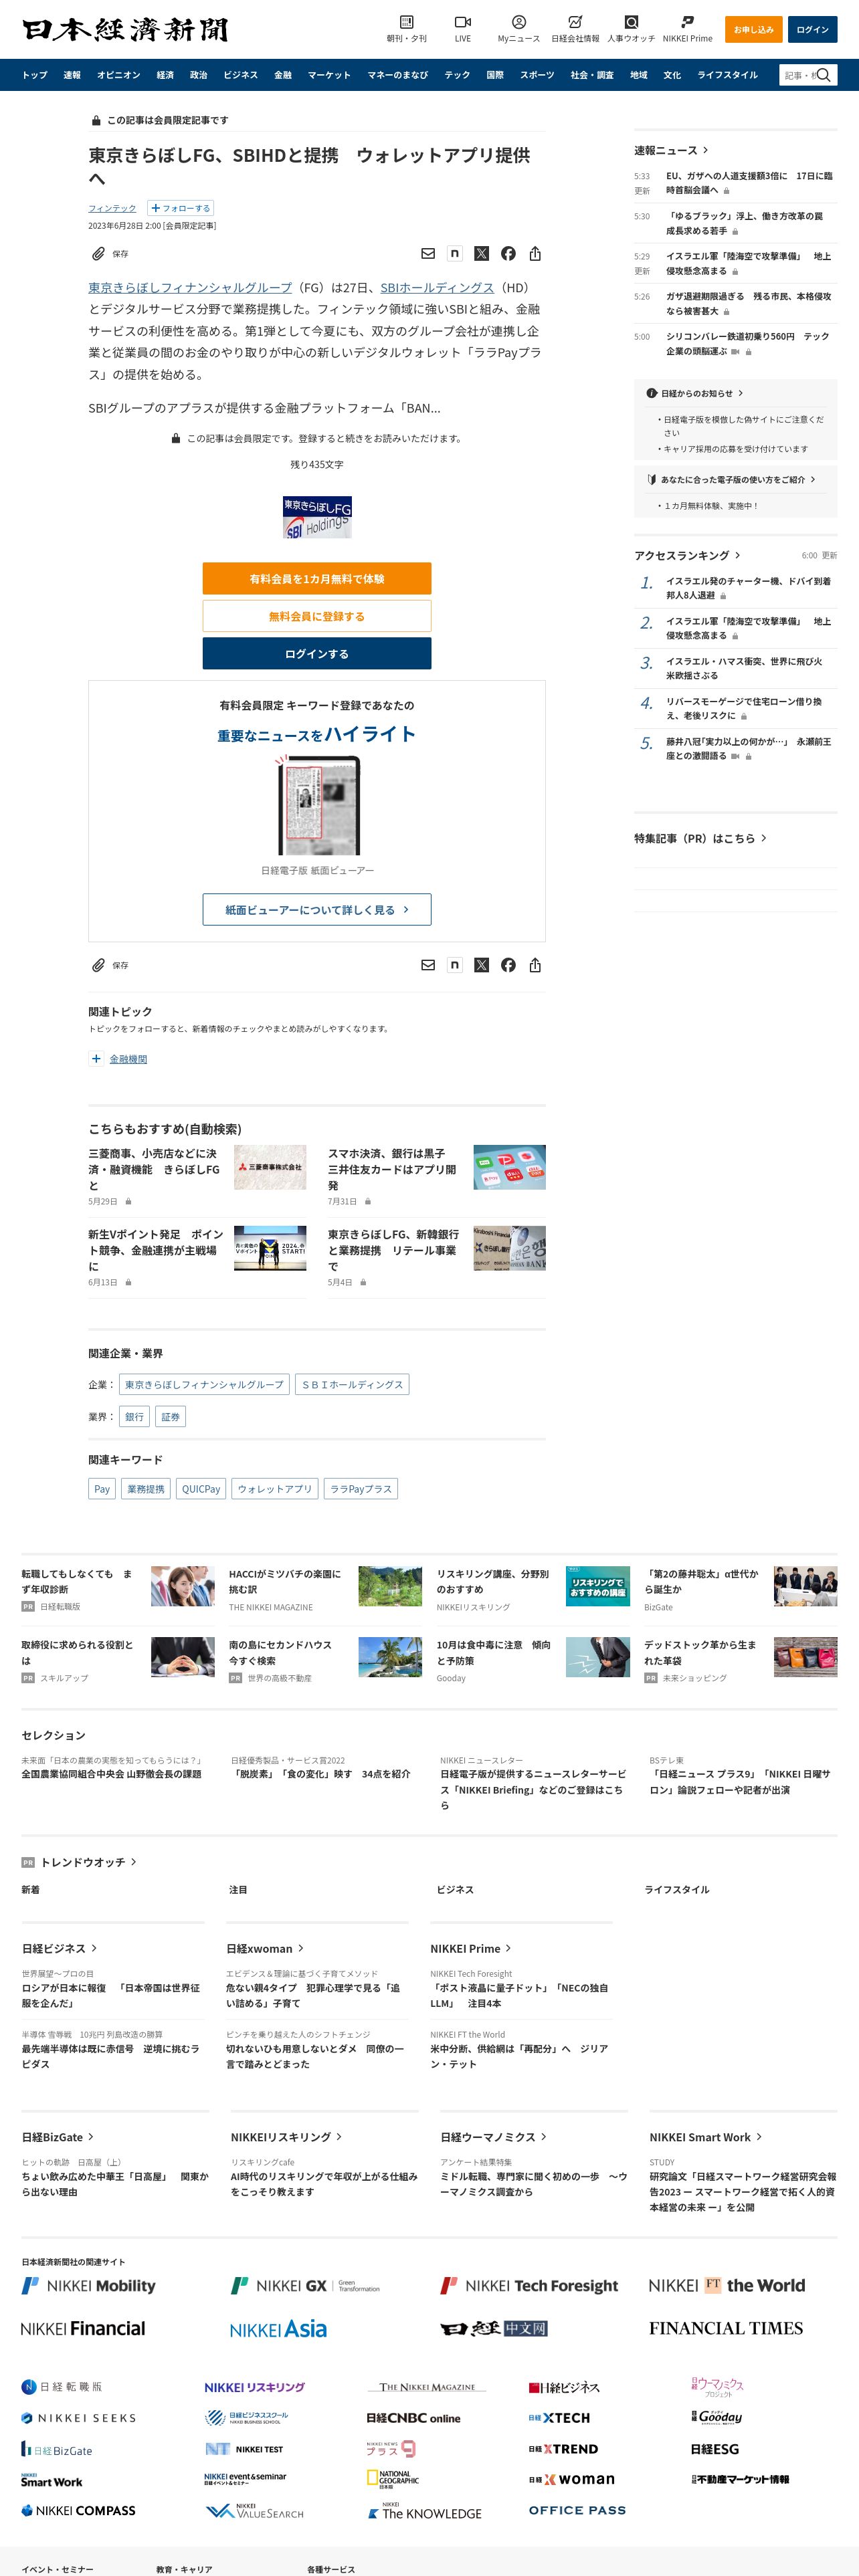
Task: Open the 朝刊・夕刊 newspaper icon
Action: click(x=406, y=22)
